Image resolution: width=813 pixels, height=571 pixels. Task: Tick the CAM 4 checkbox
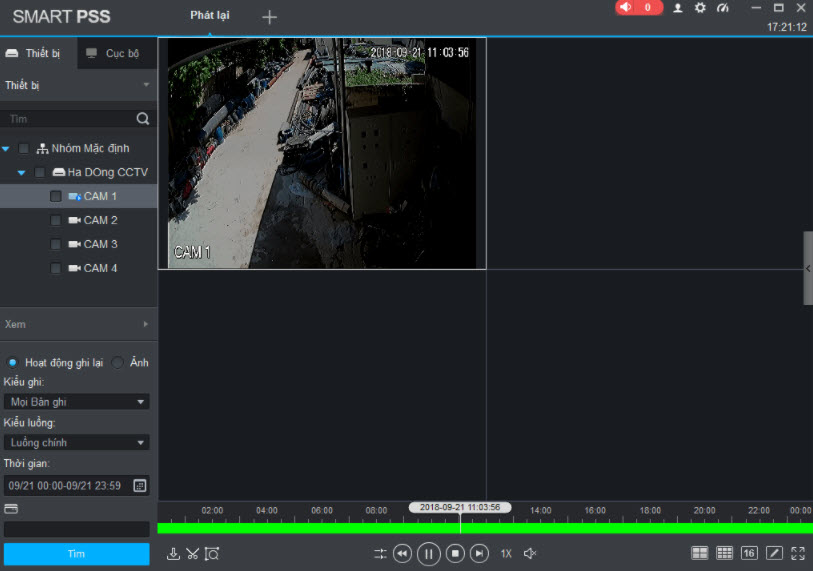point(56,268)
